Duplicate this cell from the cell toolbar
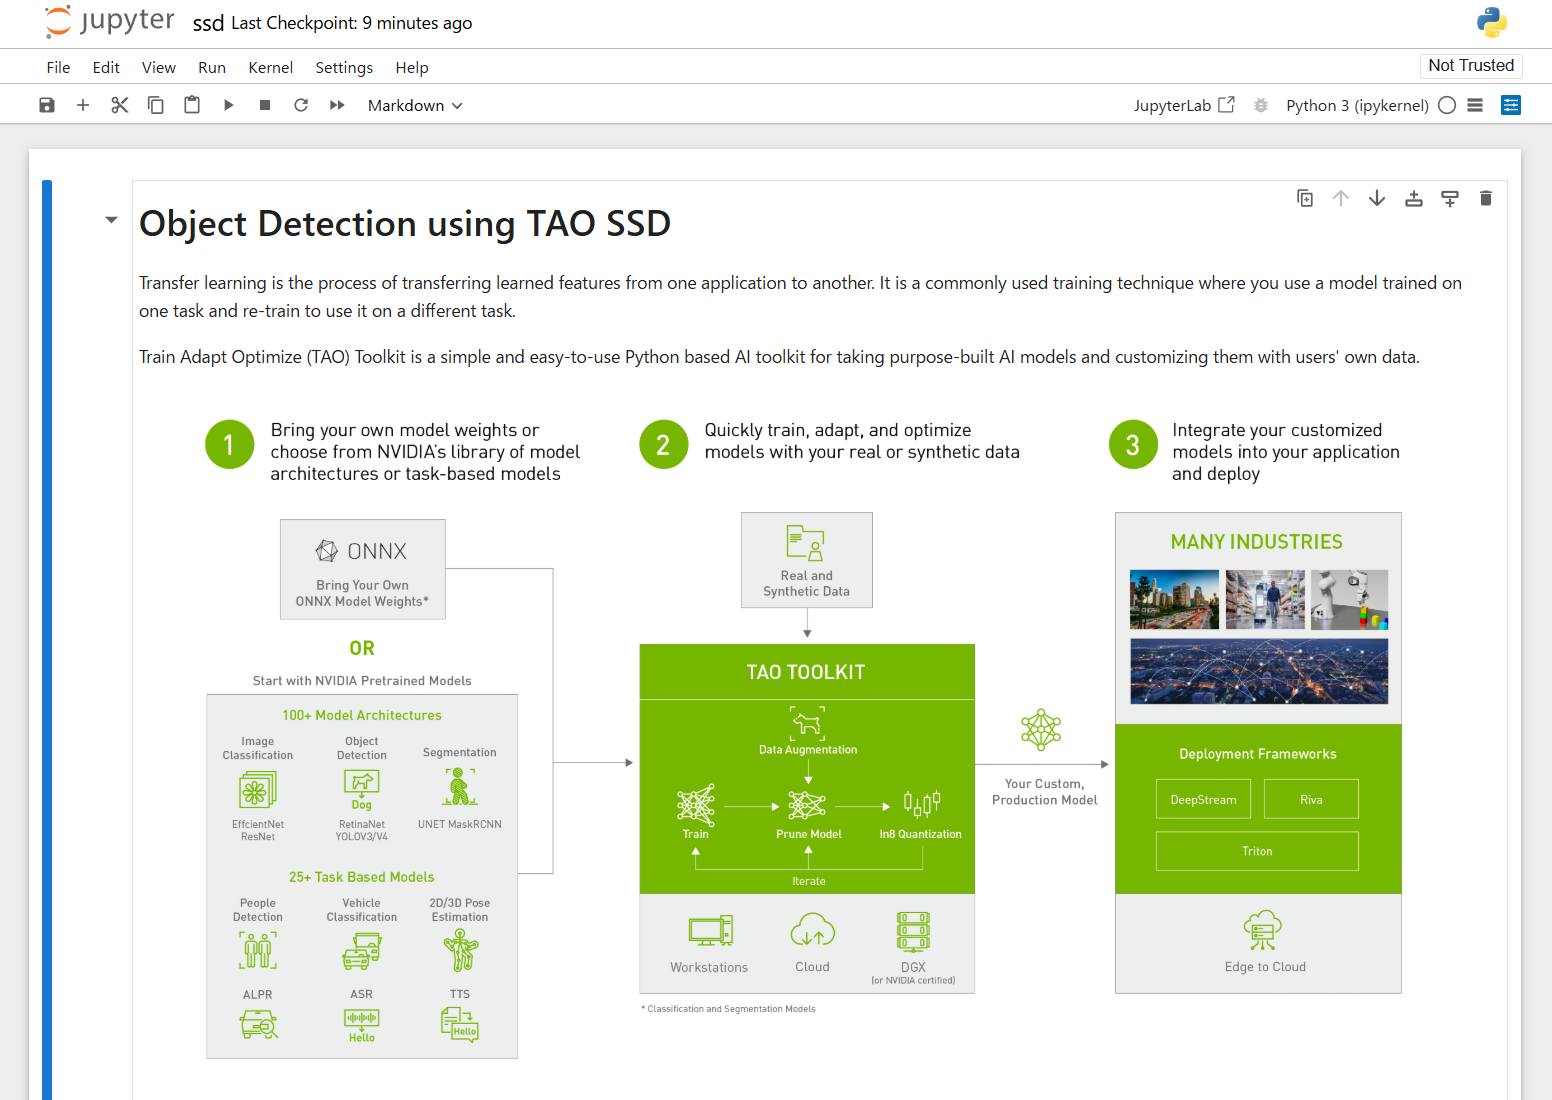The width and height of the screenshot is (1552, 1100). click(1305, 198)
